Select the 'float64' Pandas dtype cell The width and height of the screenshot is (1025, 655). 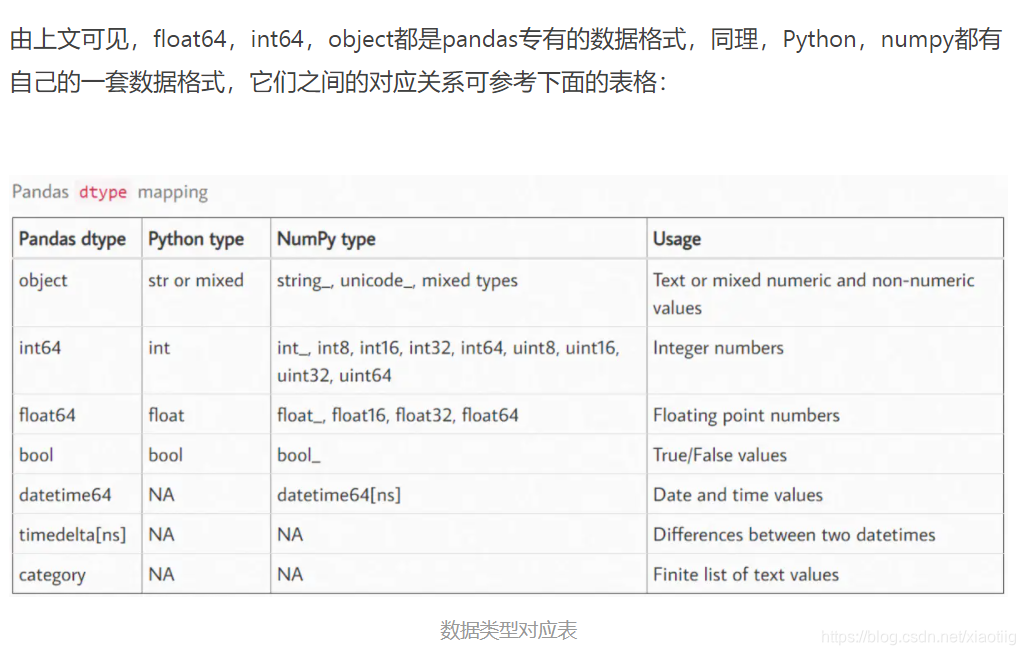77,414
